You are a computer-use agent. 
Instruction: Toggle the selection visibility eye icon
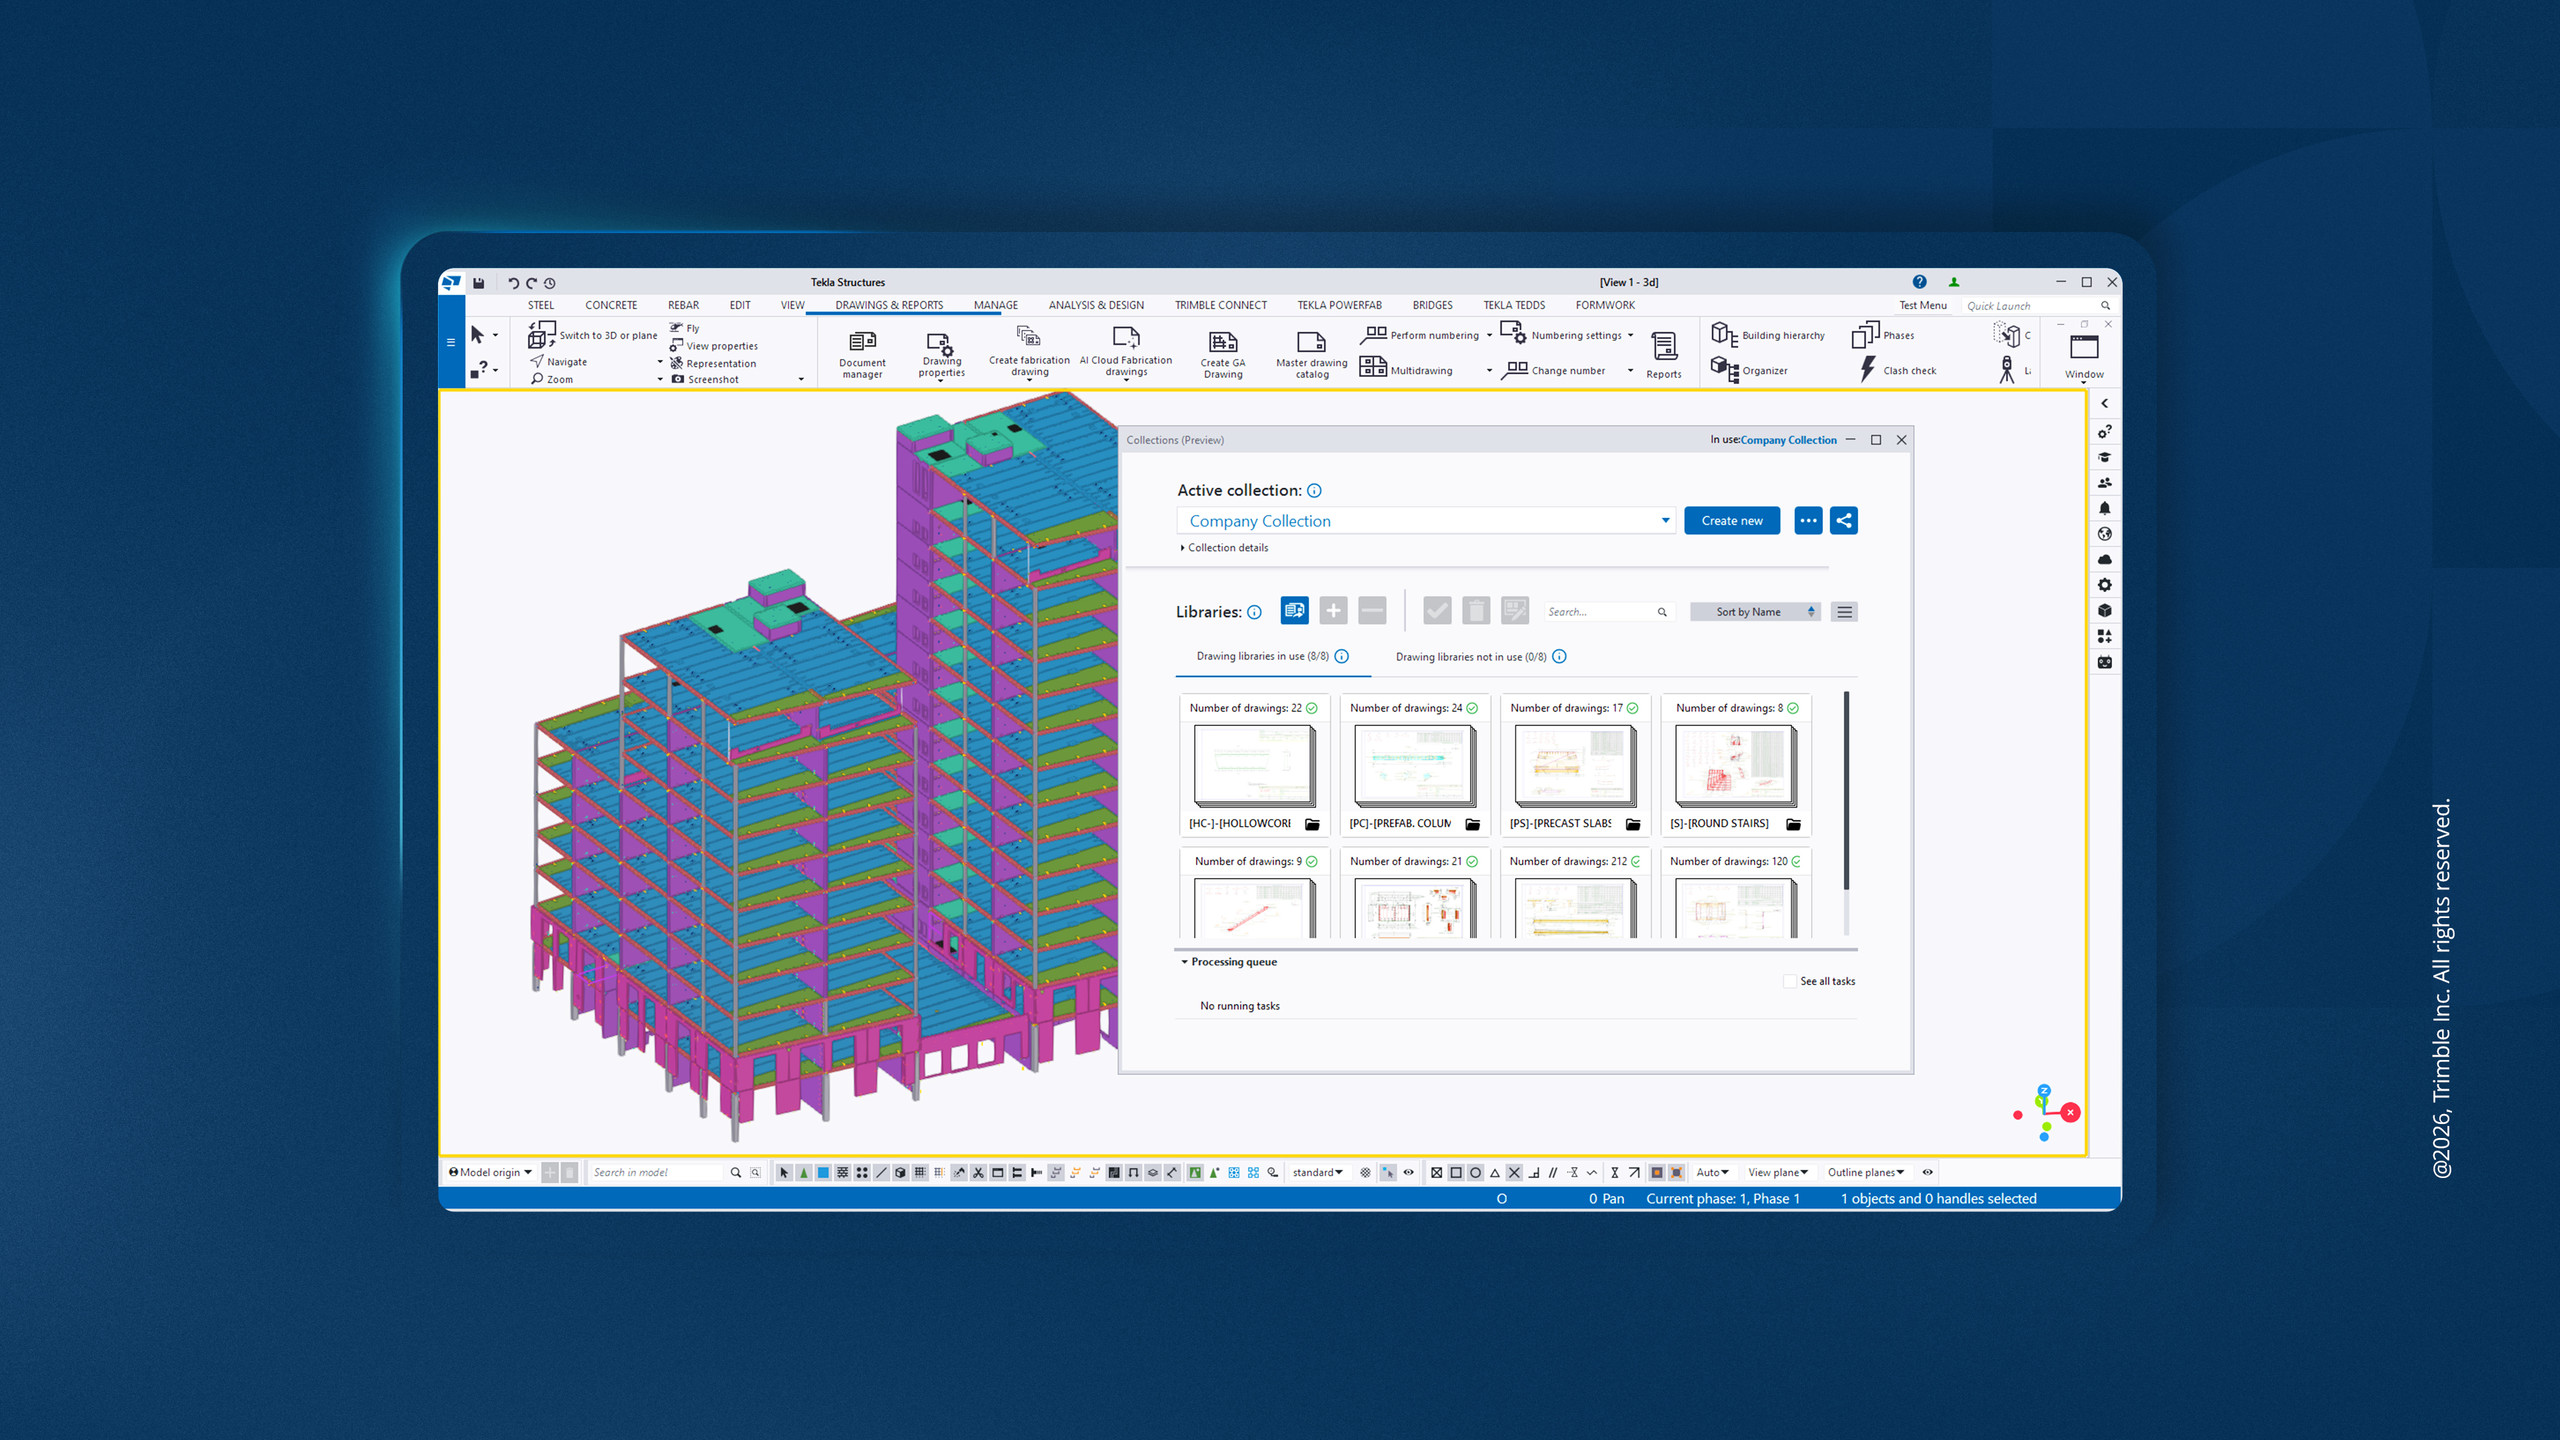pyautogui.click(x=1409, y=1172)
